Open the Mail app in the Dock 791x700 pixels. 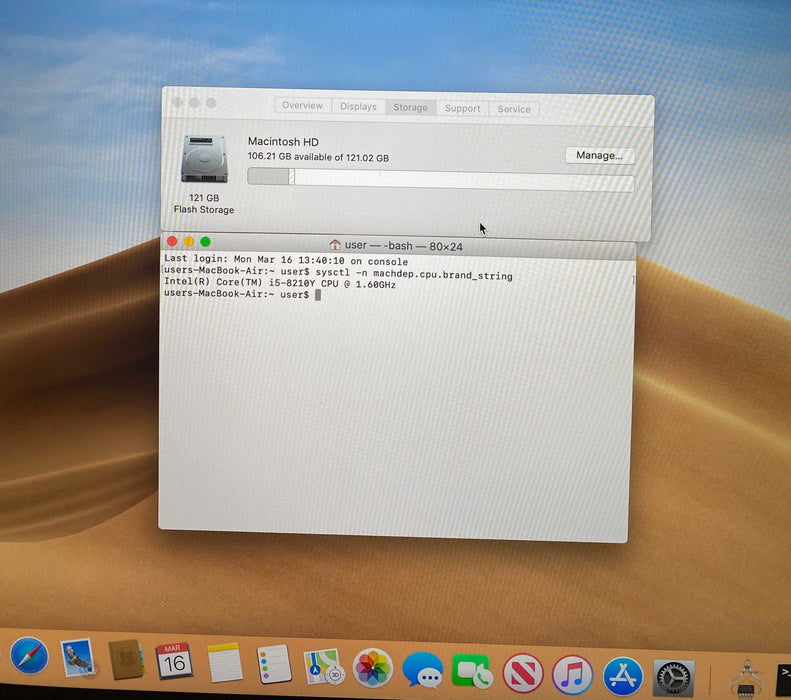click(78, 658)
